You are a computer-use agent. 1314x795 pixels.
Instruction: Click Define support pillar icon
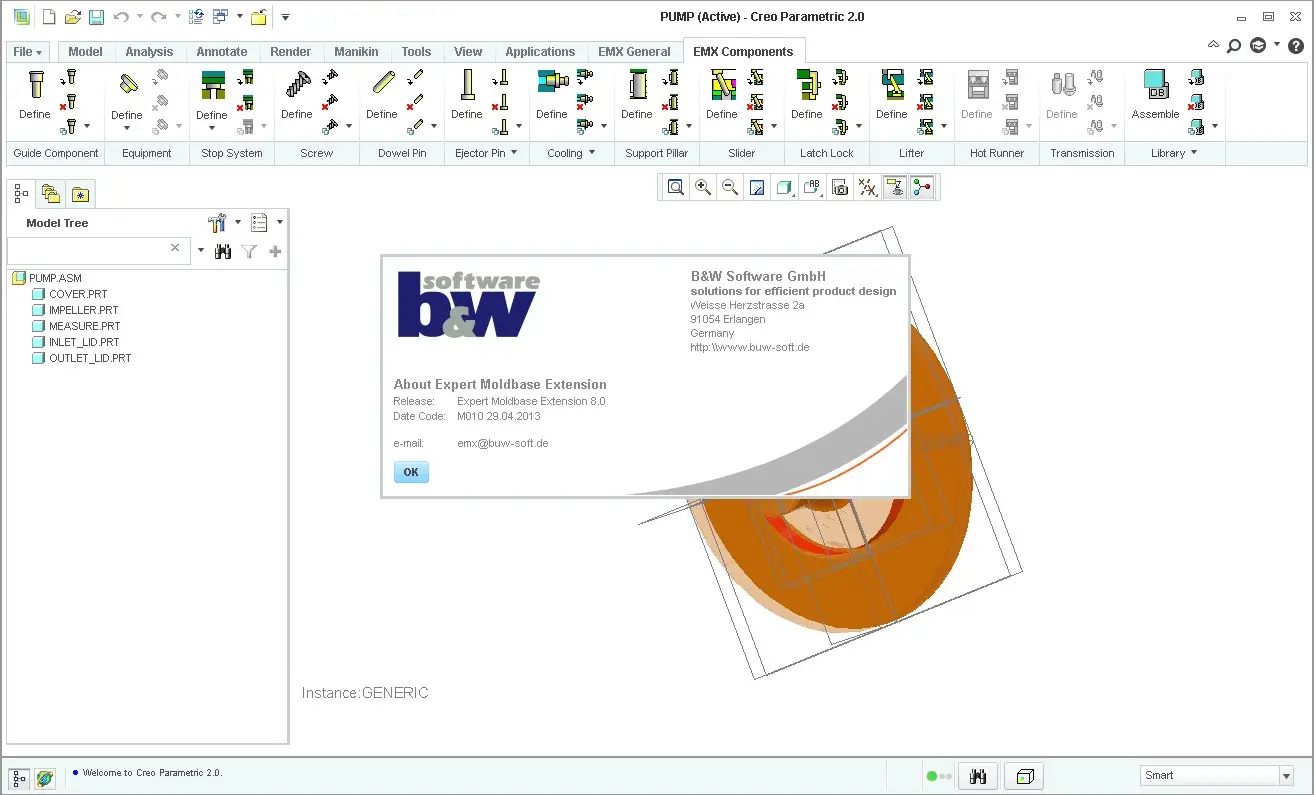[x=637, y=84]
